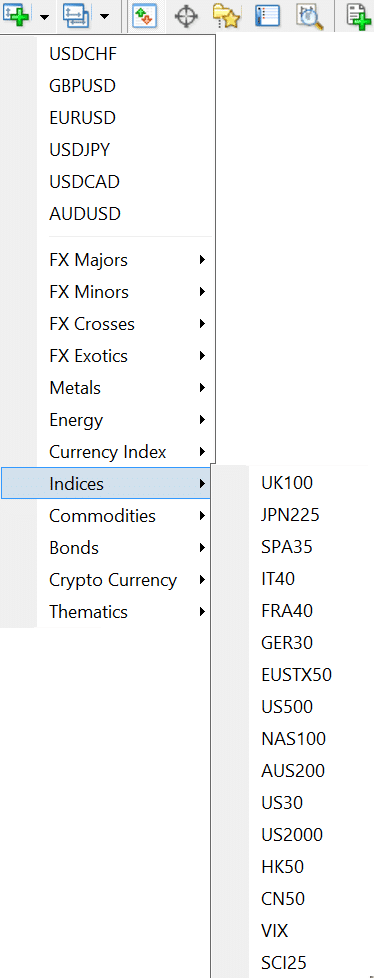Open the Data Window crosshair icon

tap(186, 16)
